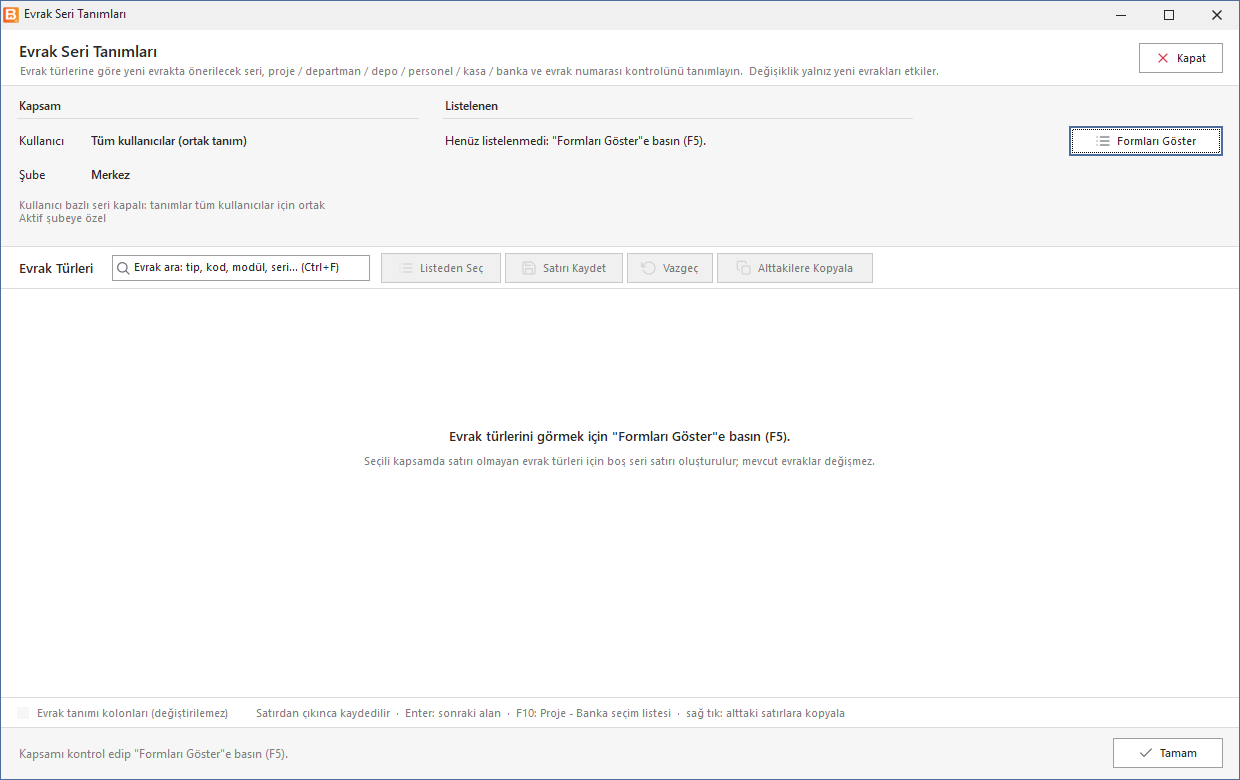The width and height of the screenshot is (1240, 780).
Task: Maximize the Evrak Seri Tanımları window
Action: [1169, 15]
